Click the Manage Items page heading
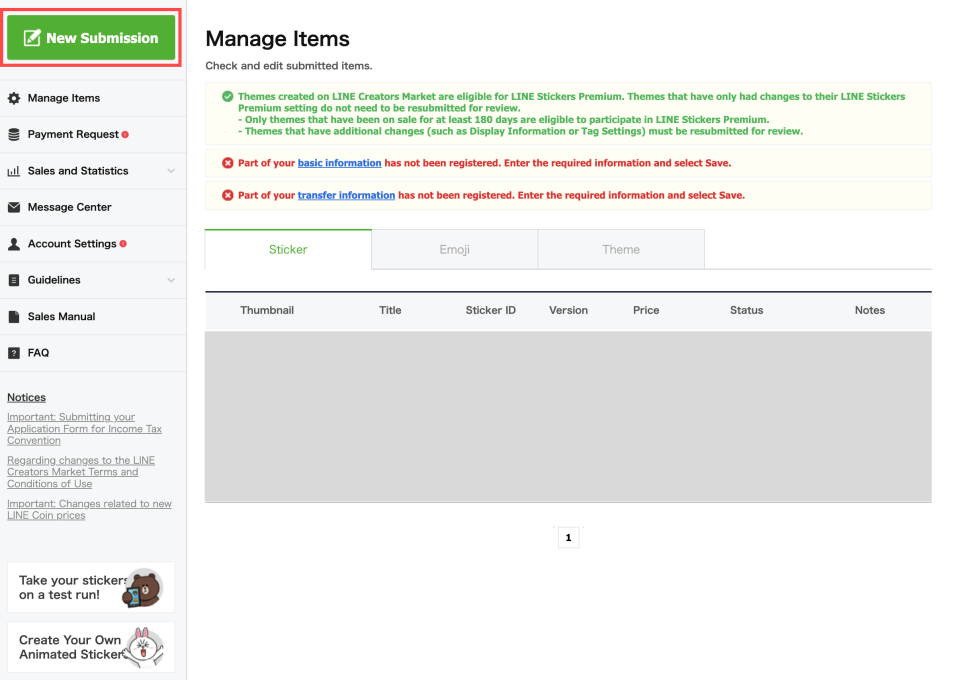Viewport: 966px width, 680px height. [277, 39]
